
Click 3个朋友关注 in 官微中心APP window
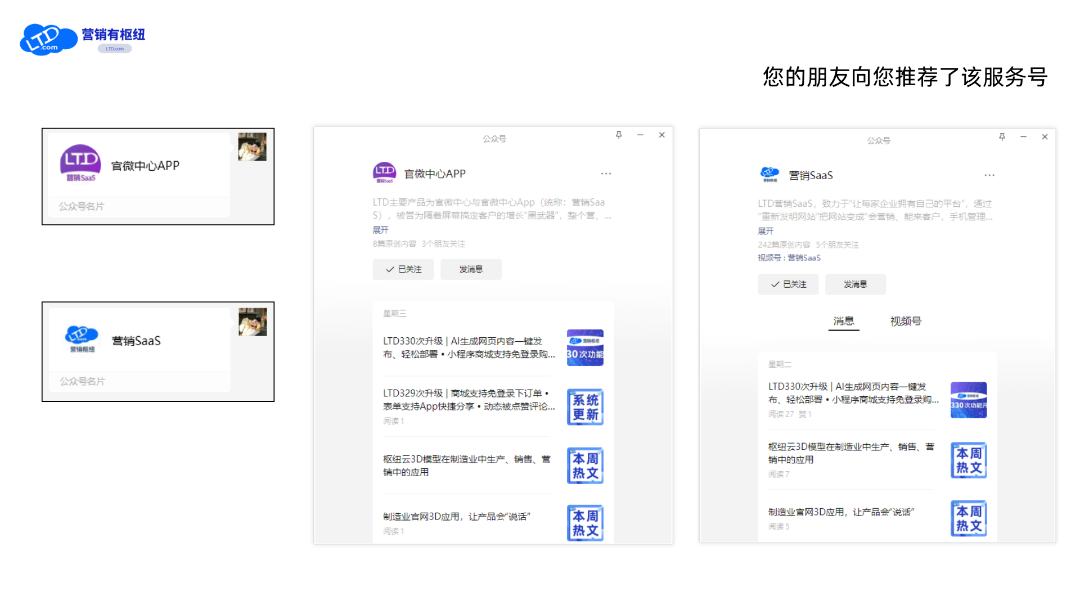click(x=444, y=244)
